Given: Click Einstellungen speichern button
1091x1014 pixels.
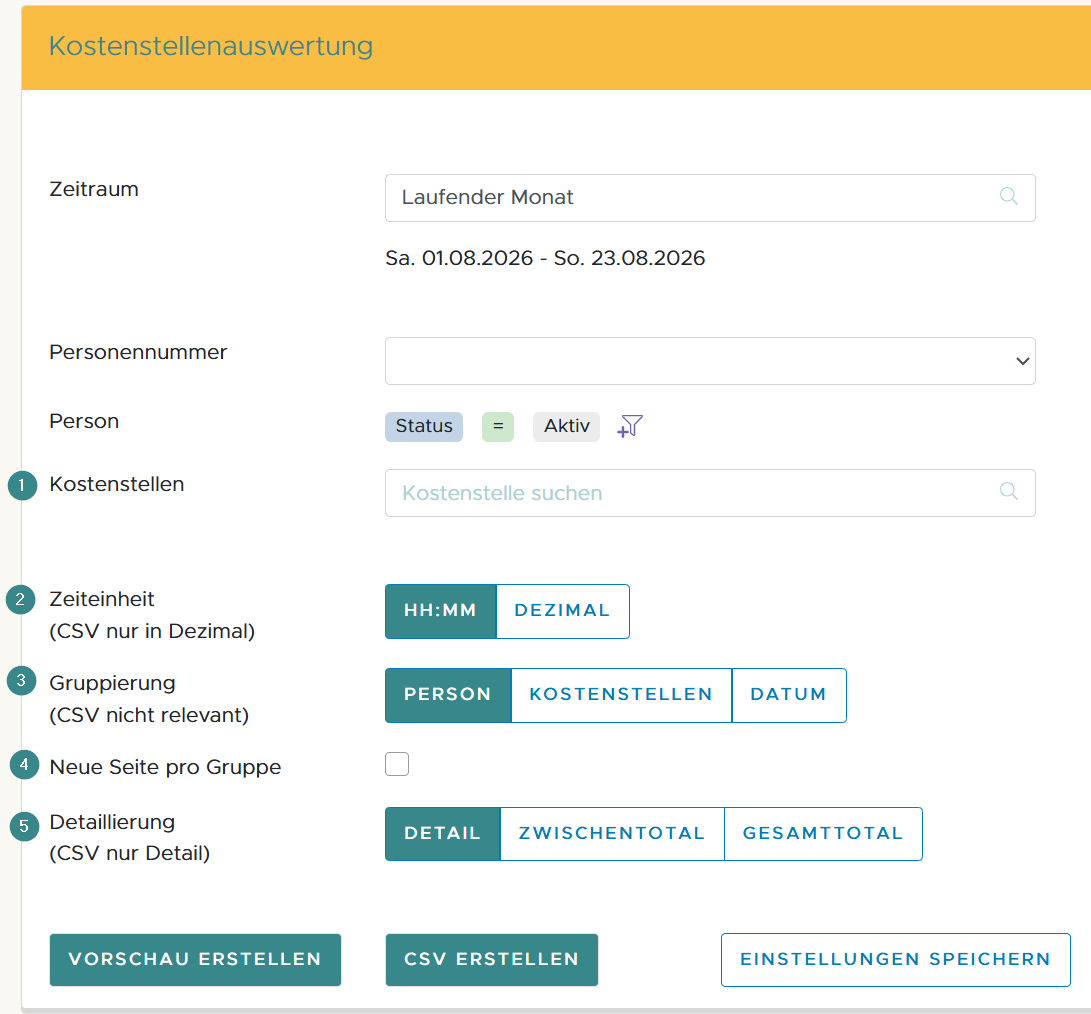Looking at the screenshot, I should (x=895, y=960).
